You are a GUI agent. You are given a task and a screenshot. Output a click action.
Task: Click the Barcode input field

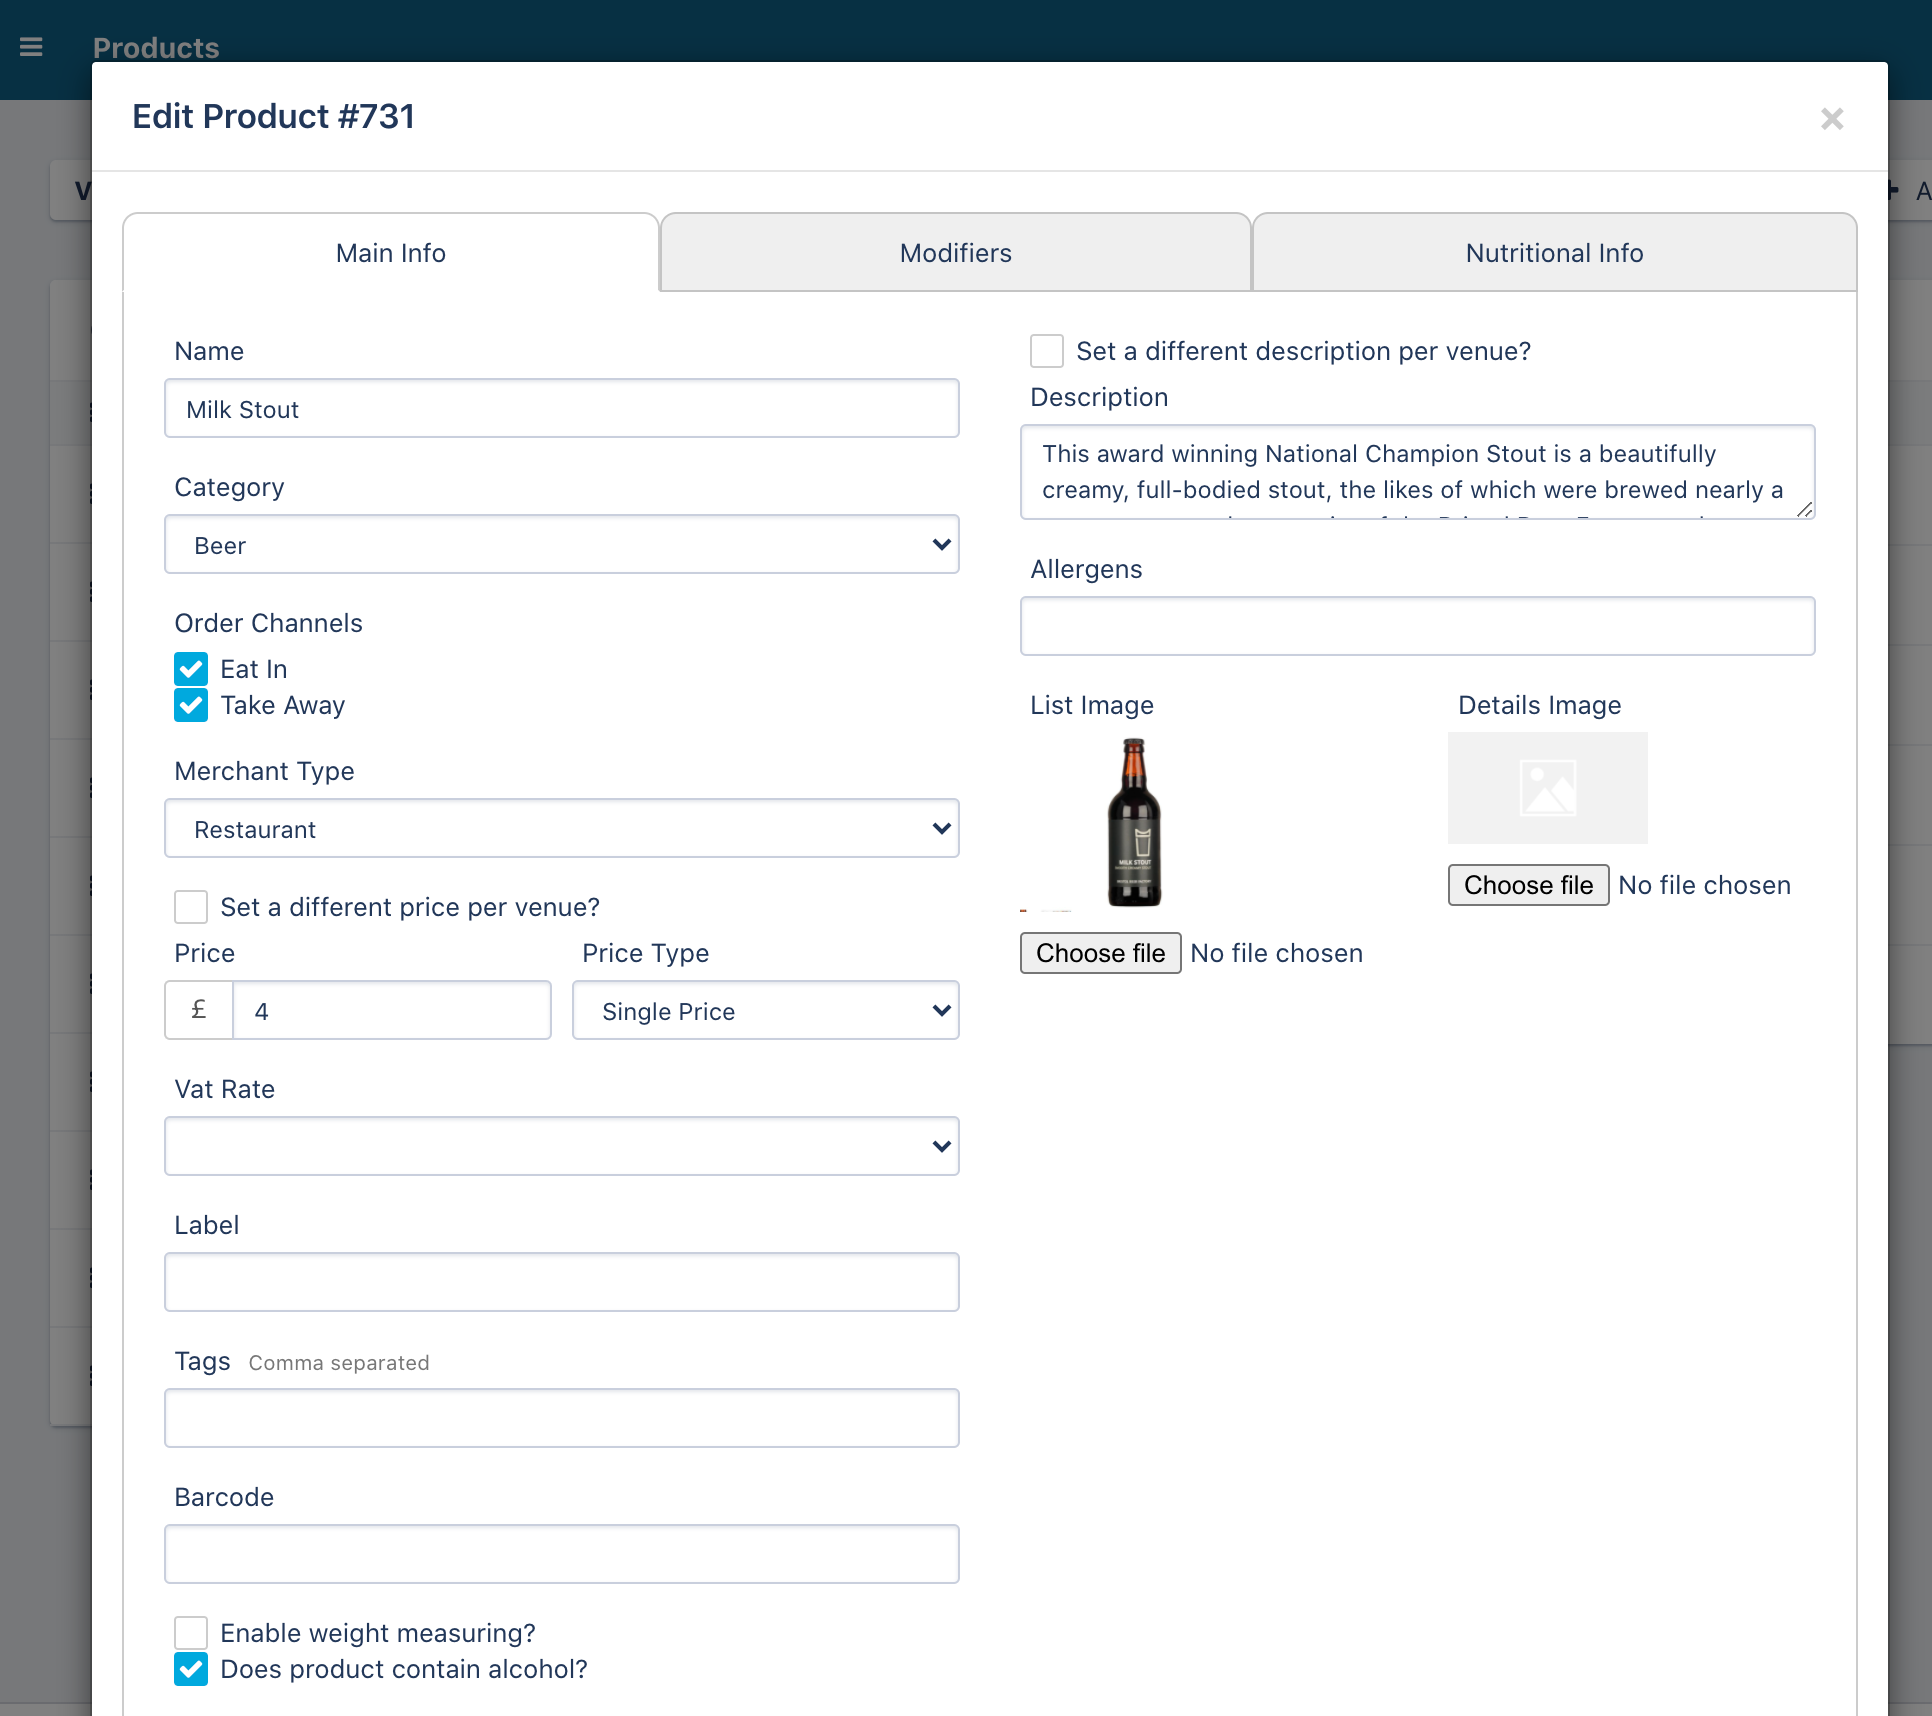pos(562,1555)
